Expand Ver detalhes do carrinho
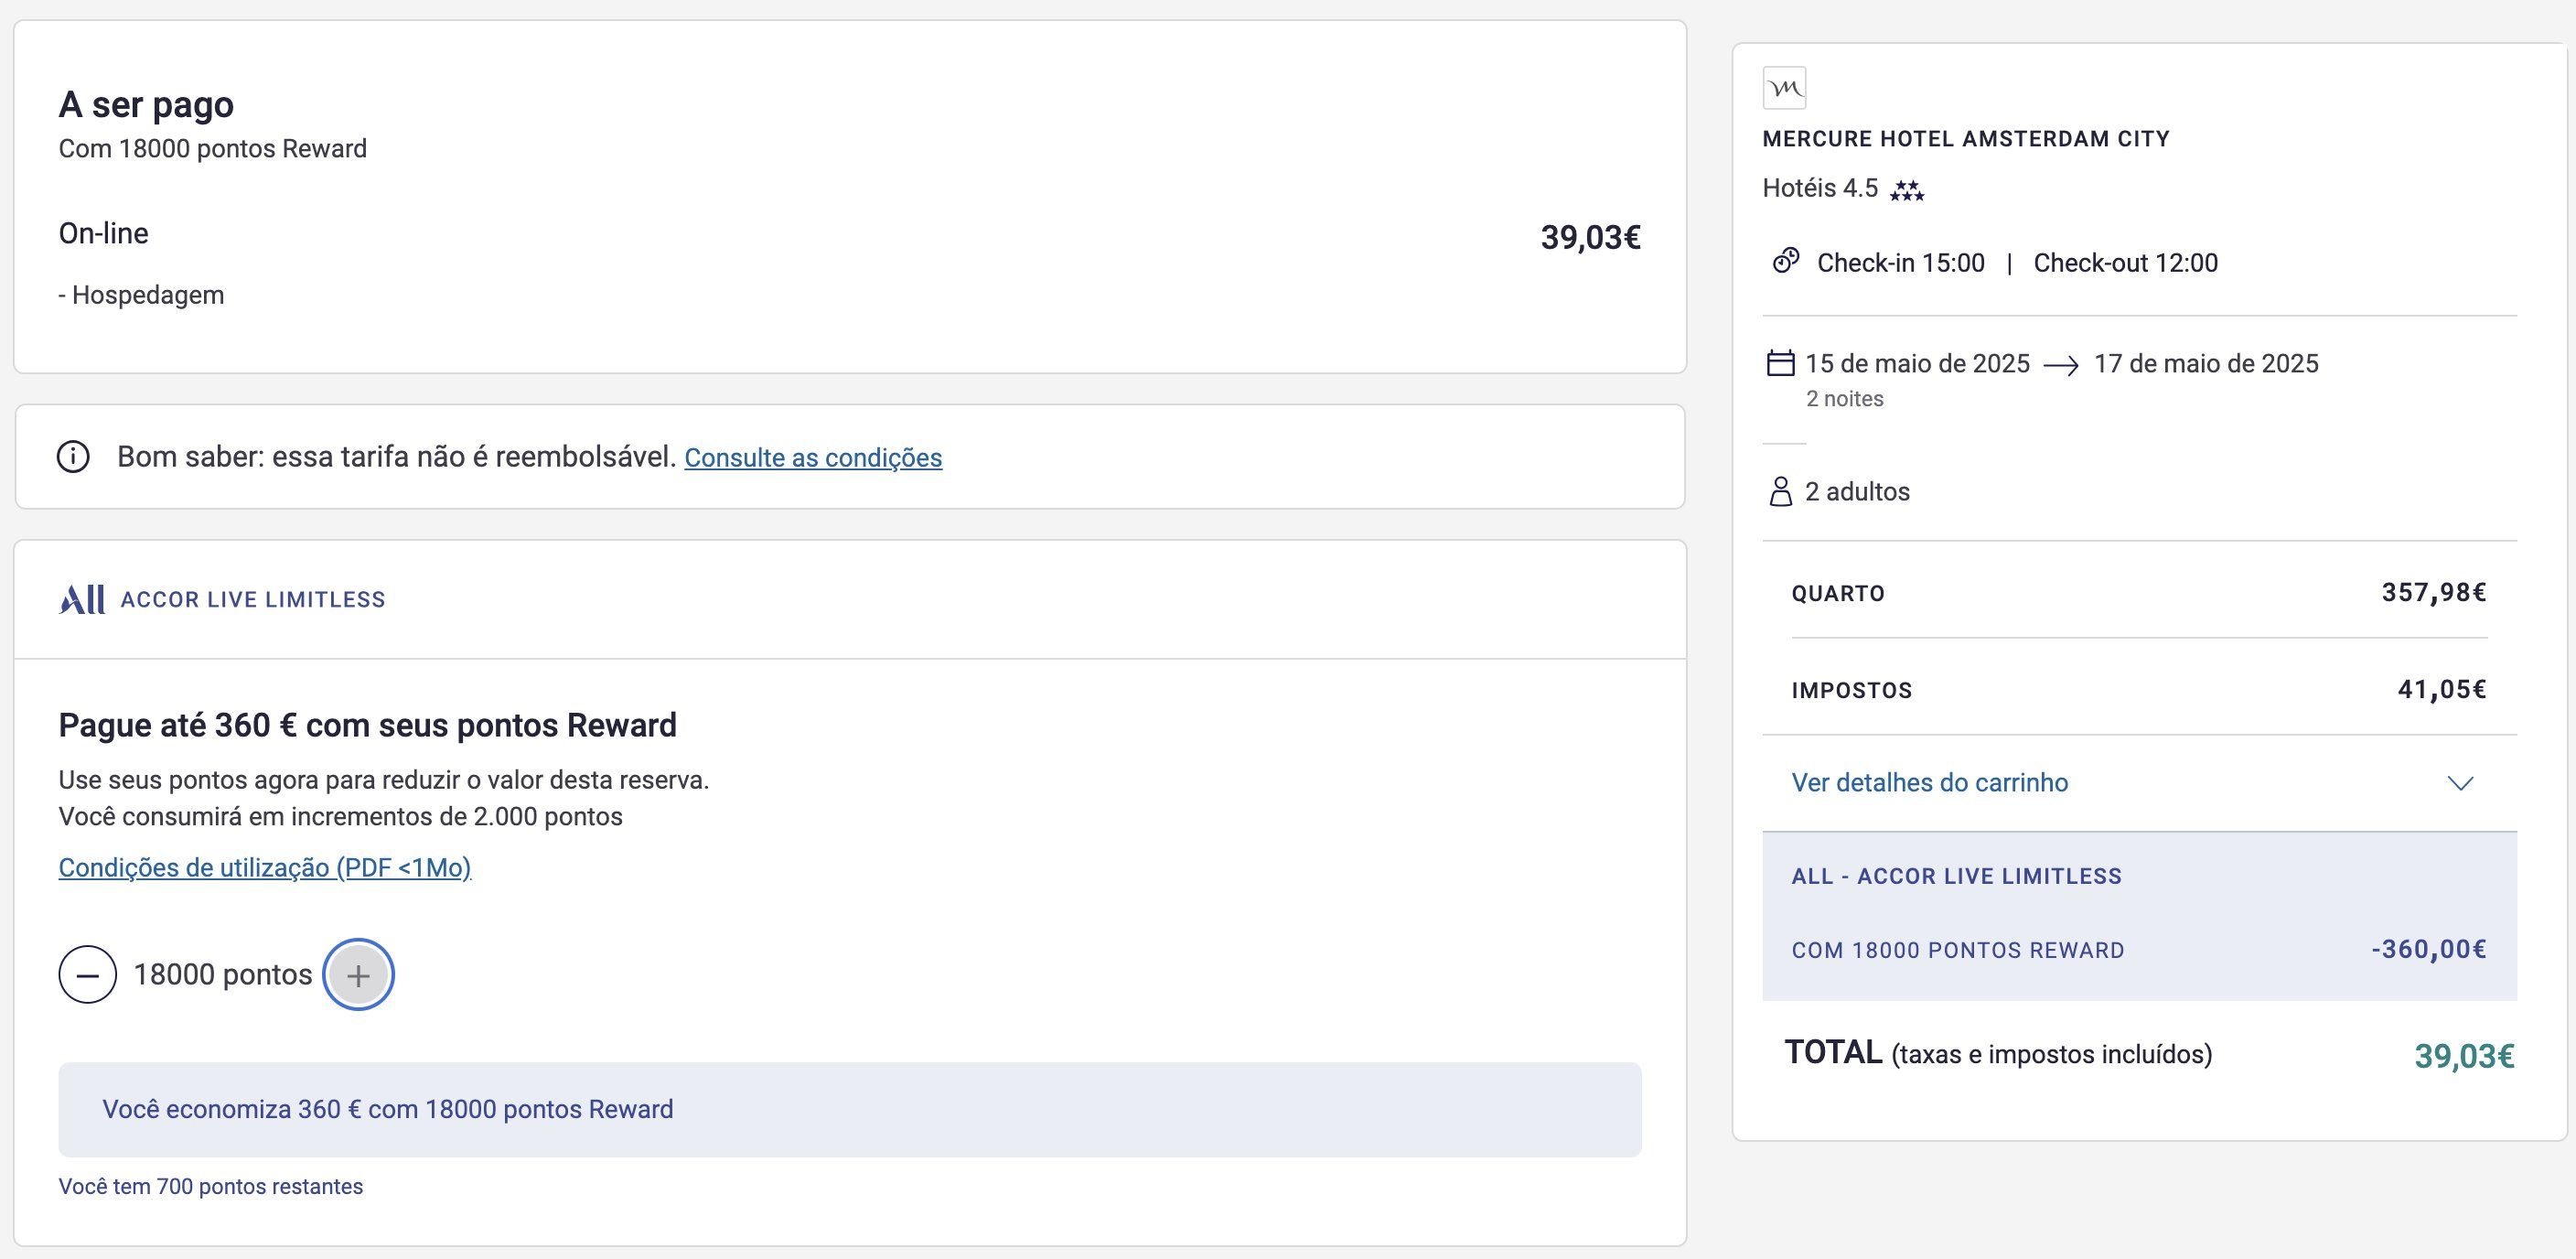 [x=1930, y=782]
